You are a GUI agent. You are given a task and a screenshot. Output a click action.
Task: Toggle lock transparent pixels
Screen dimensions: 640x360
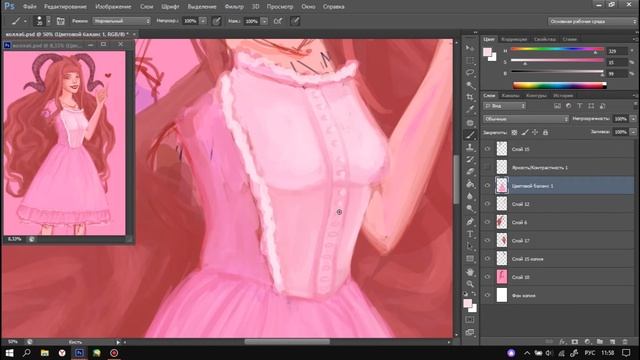[514, 132]
